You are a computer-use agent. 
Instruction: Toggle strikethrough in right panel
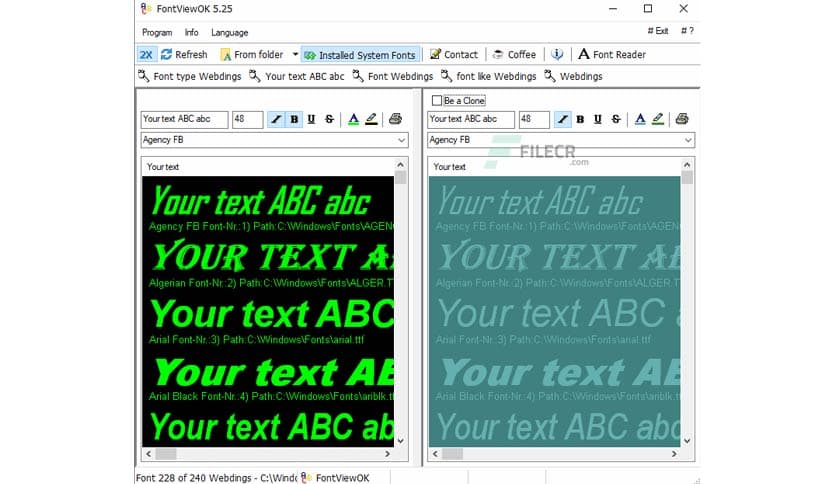pos(616,119)
